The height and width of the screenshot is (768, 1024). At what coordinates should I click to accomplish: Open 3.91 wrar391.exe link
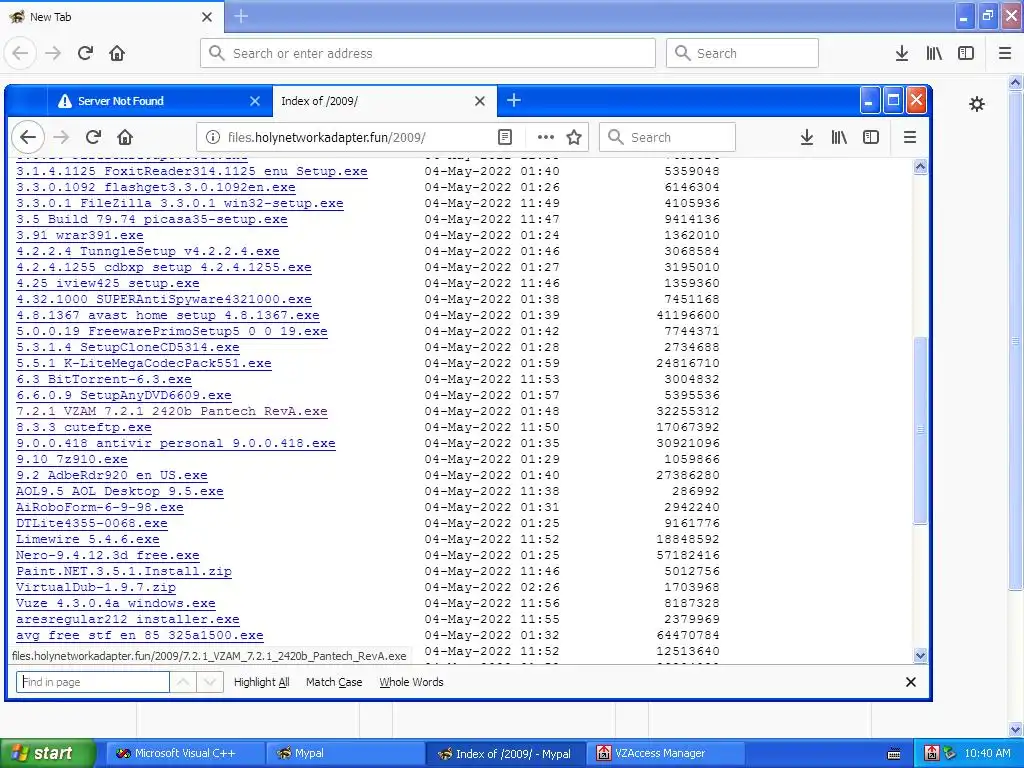click(x=80, y=235)
